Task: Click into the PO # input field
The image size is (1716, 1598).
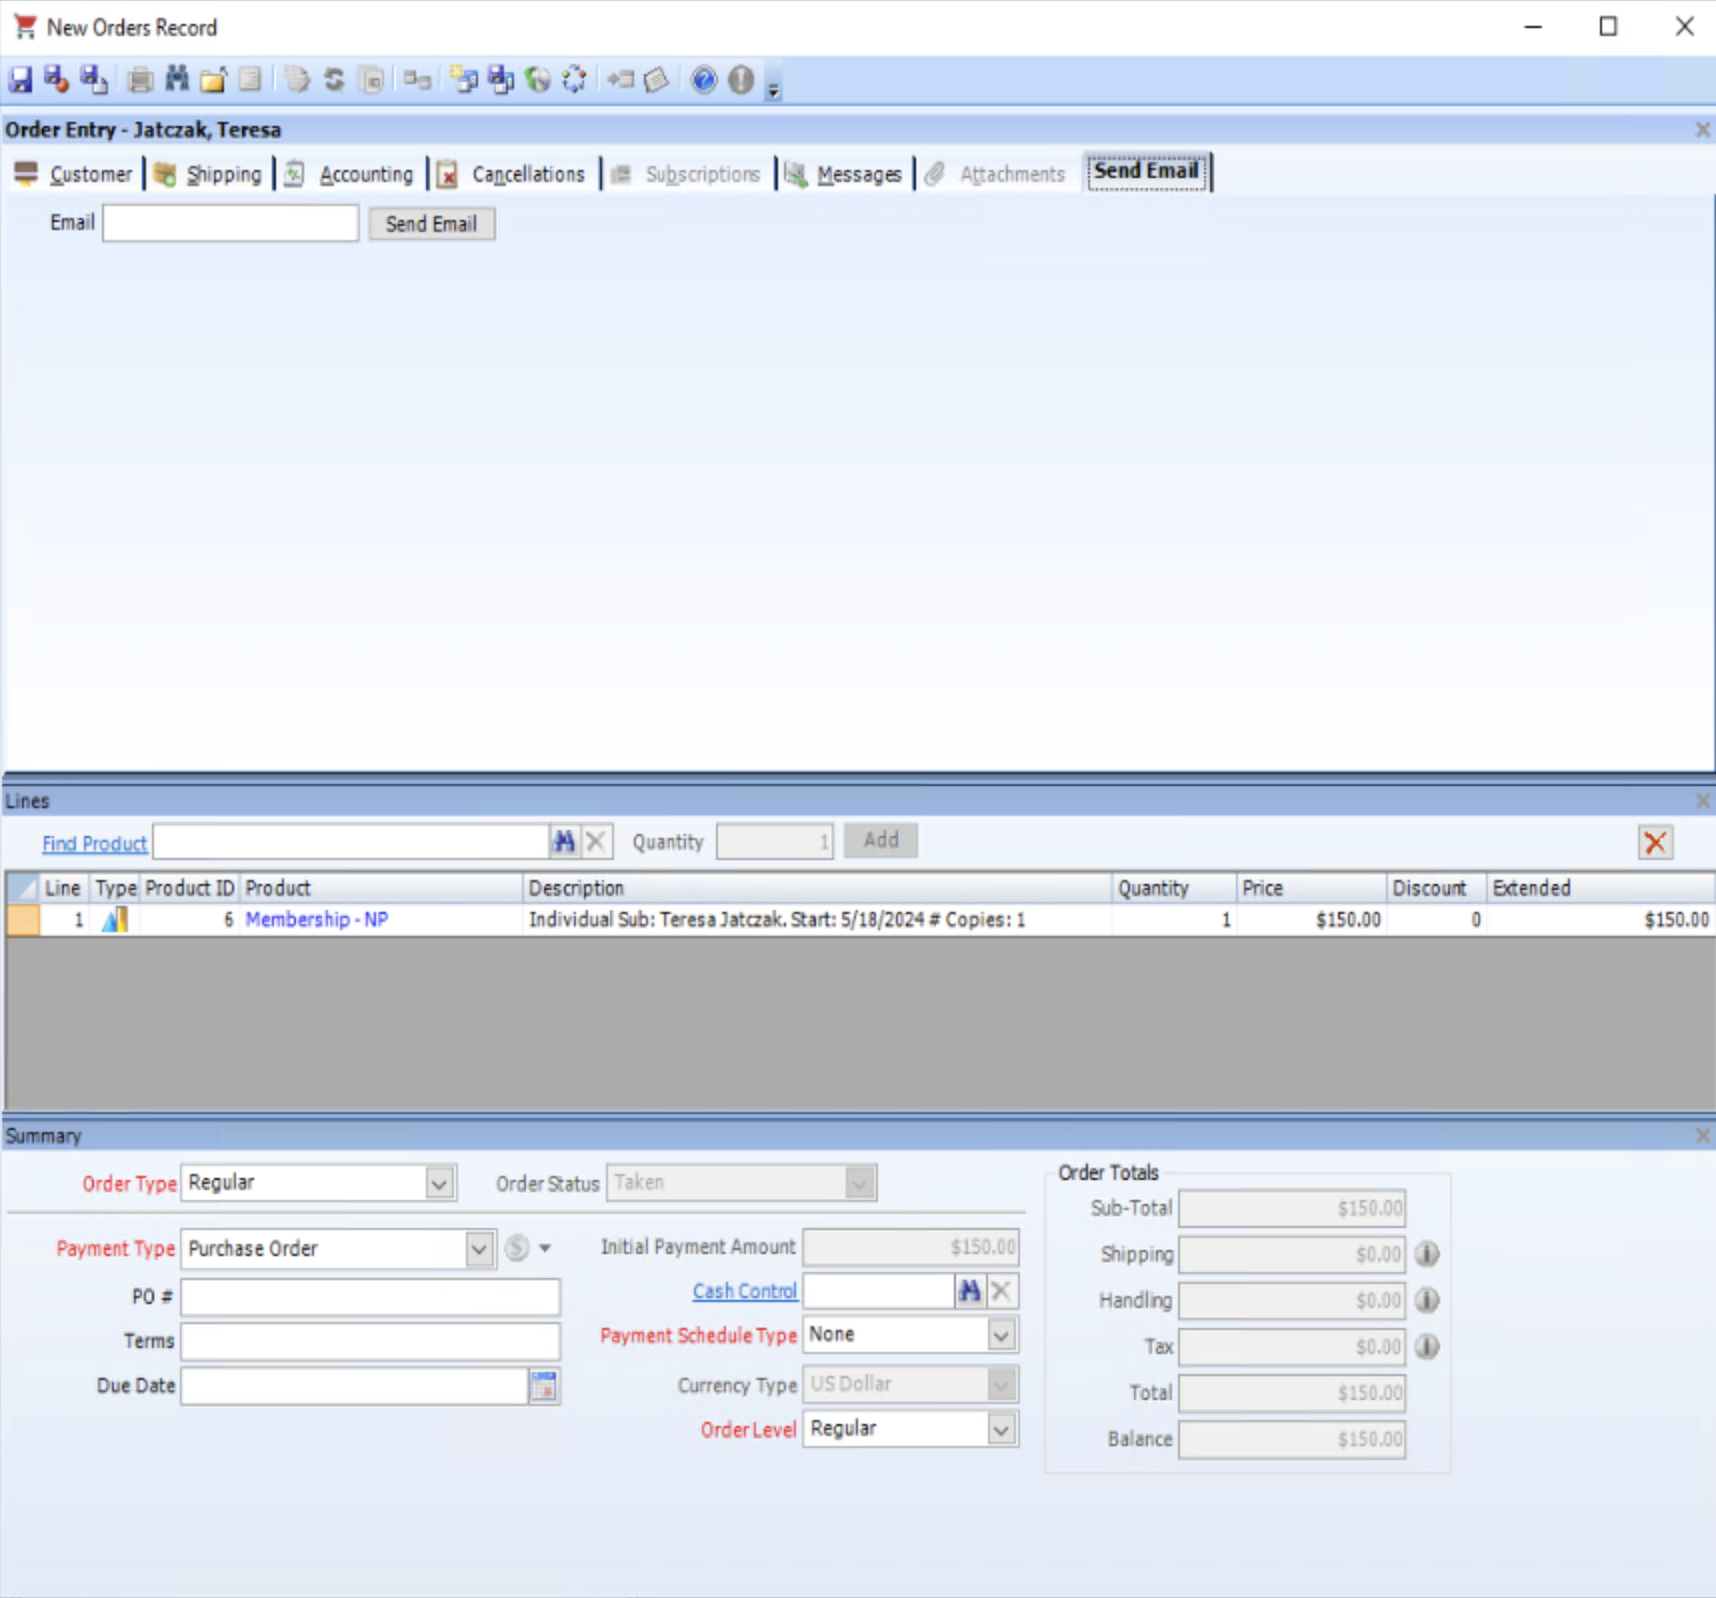Action: [370, 1297]
